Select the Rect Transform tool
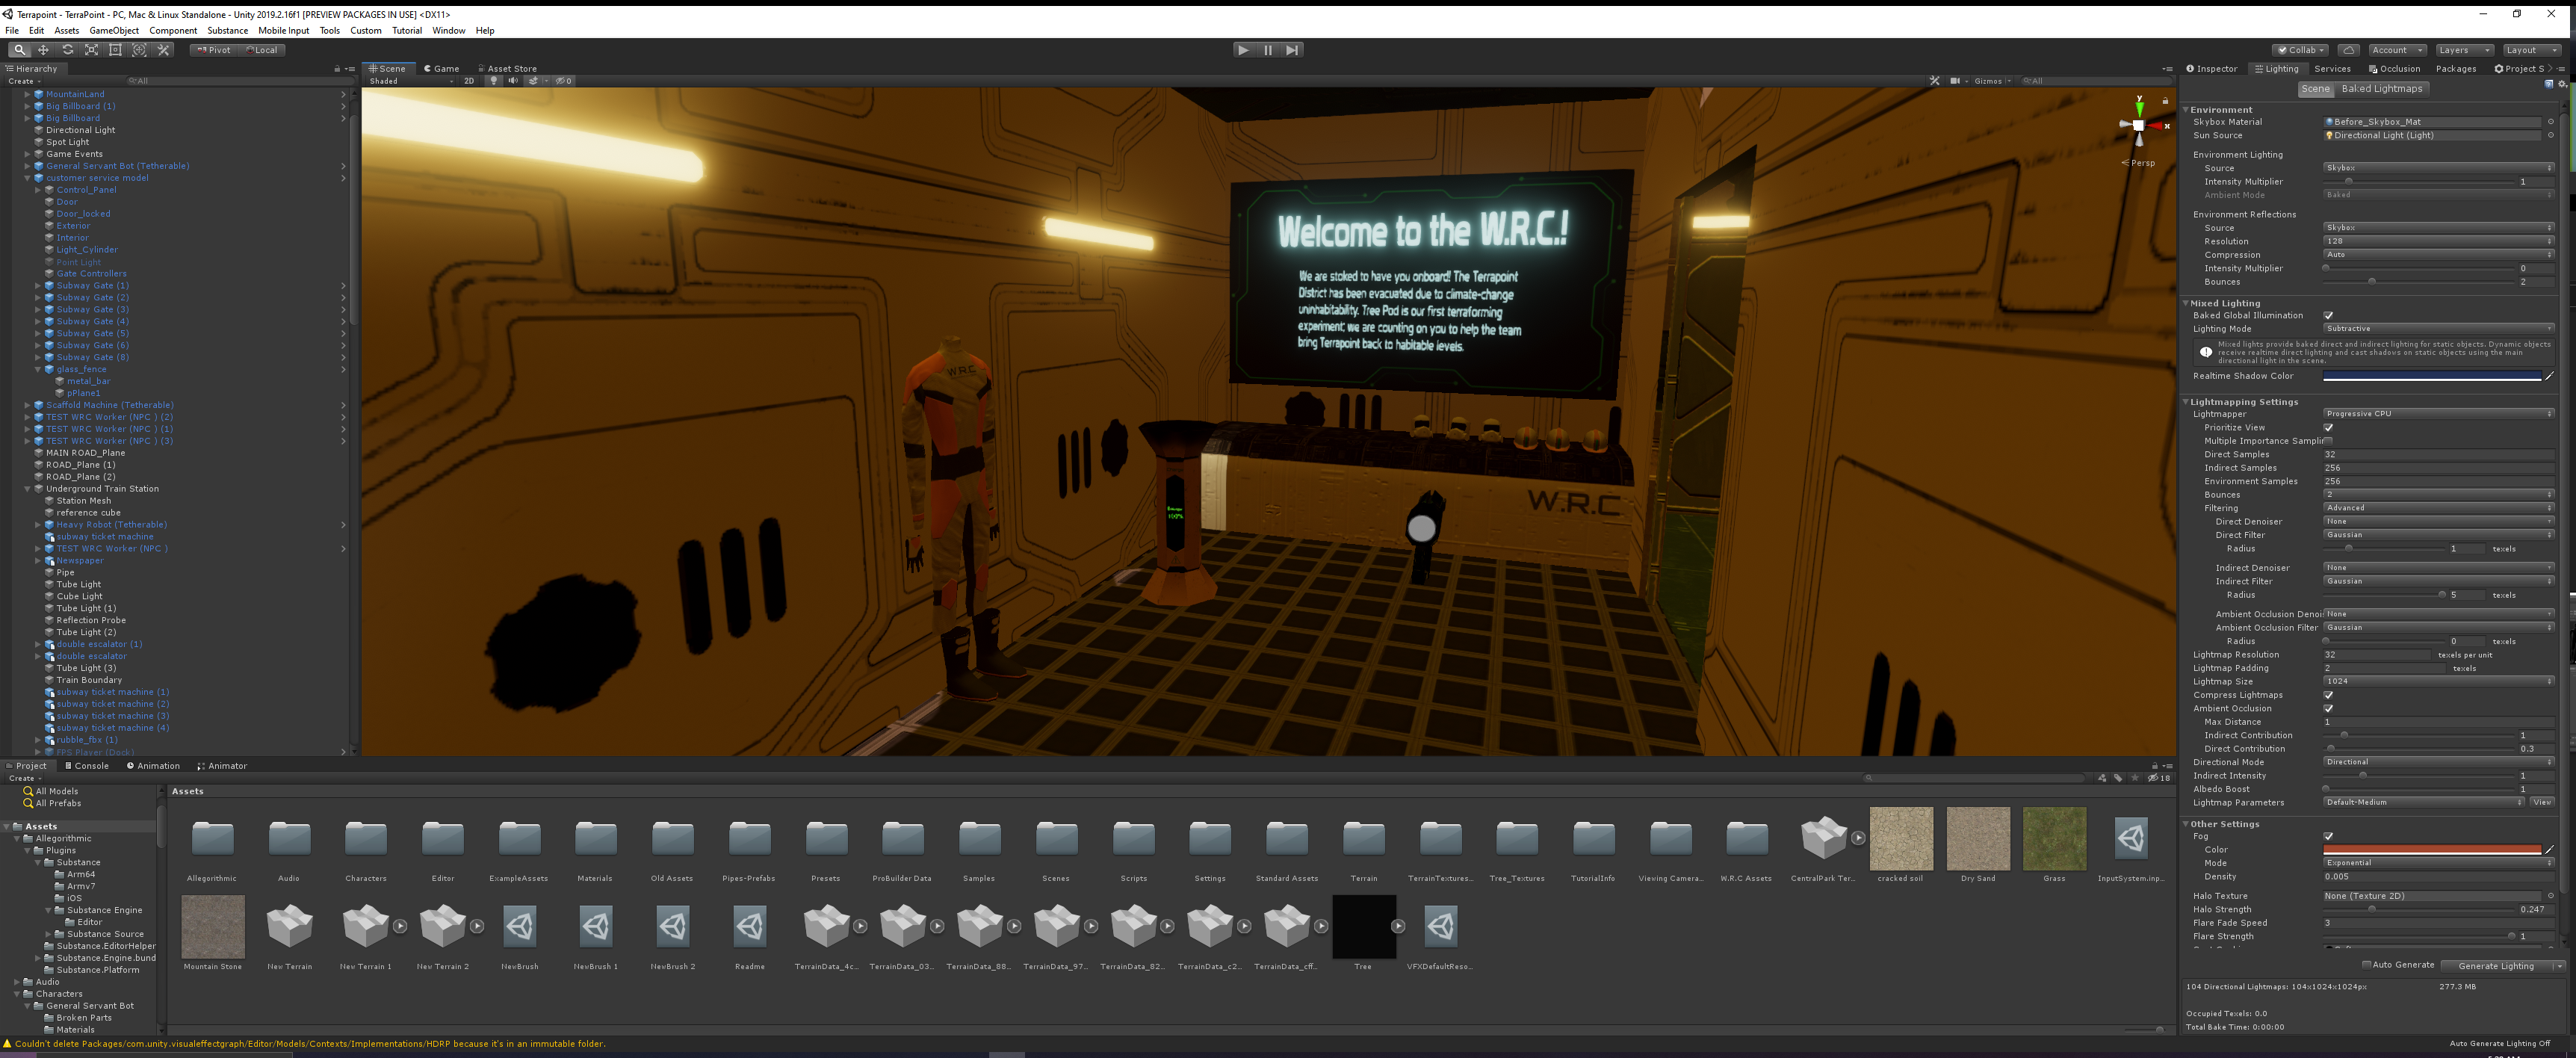The image size is (2576, 1058). click(115, 50)
